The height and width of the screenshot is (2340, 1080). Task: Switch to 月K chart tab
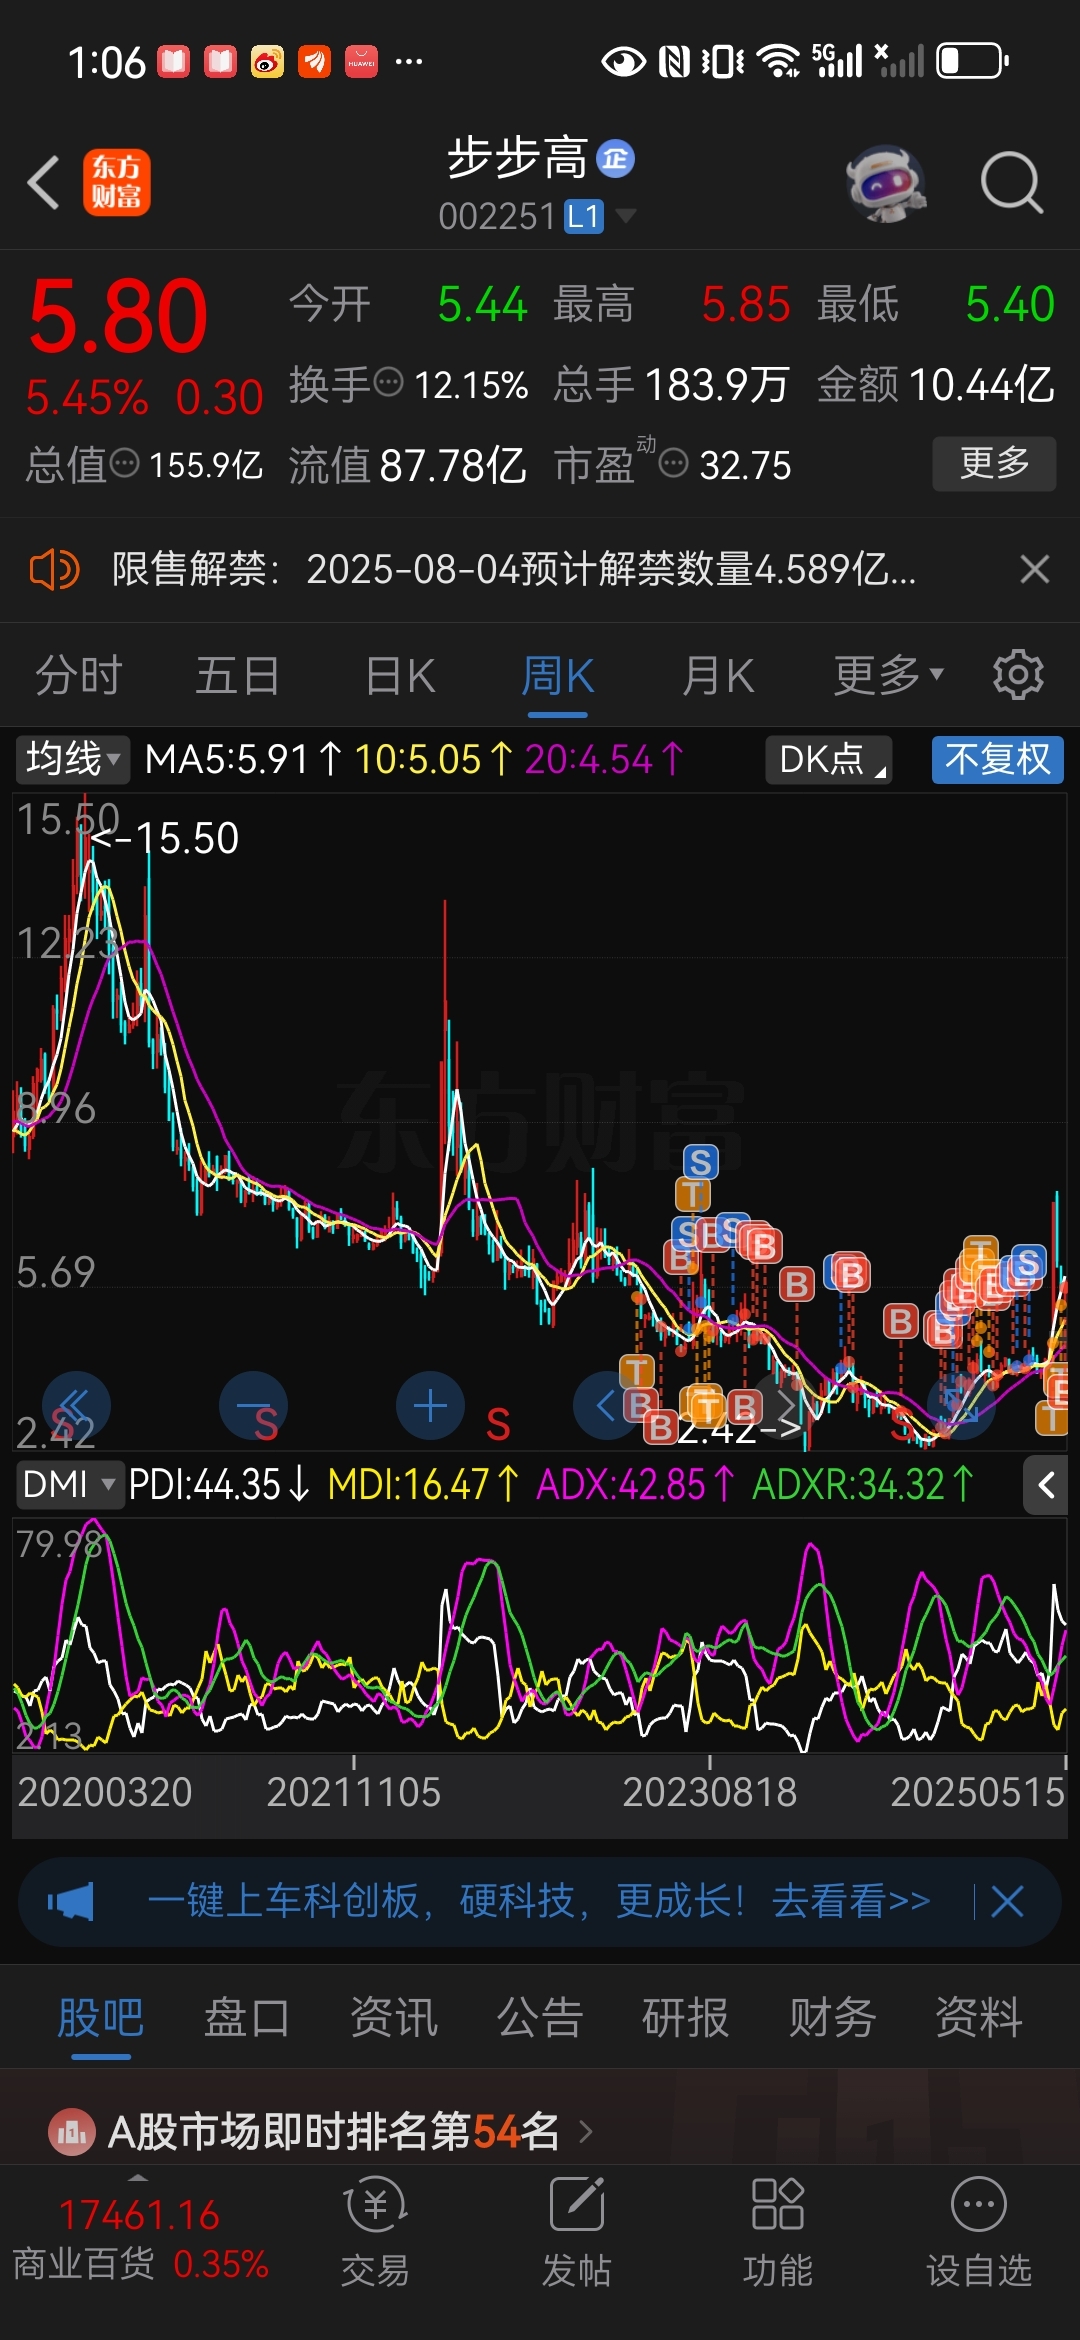coord(717,675)
